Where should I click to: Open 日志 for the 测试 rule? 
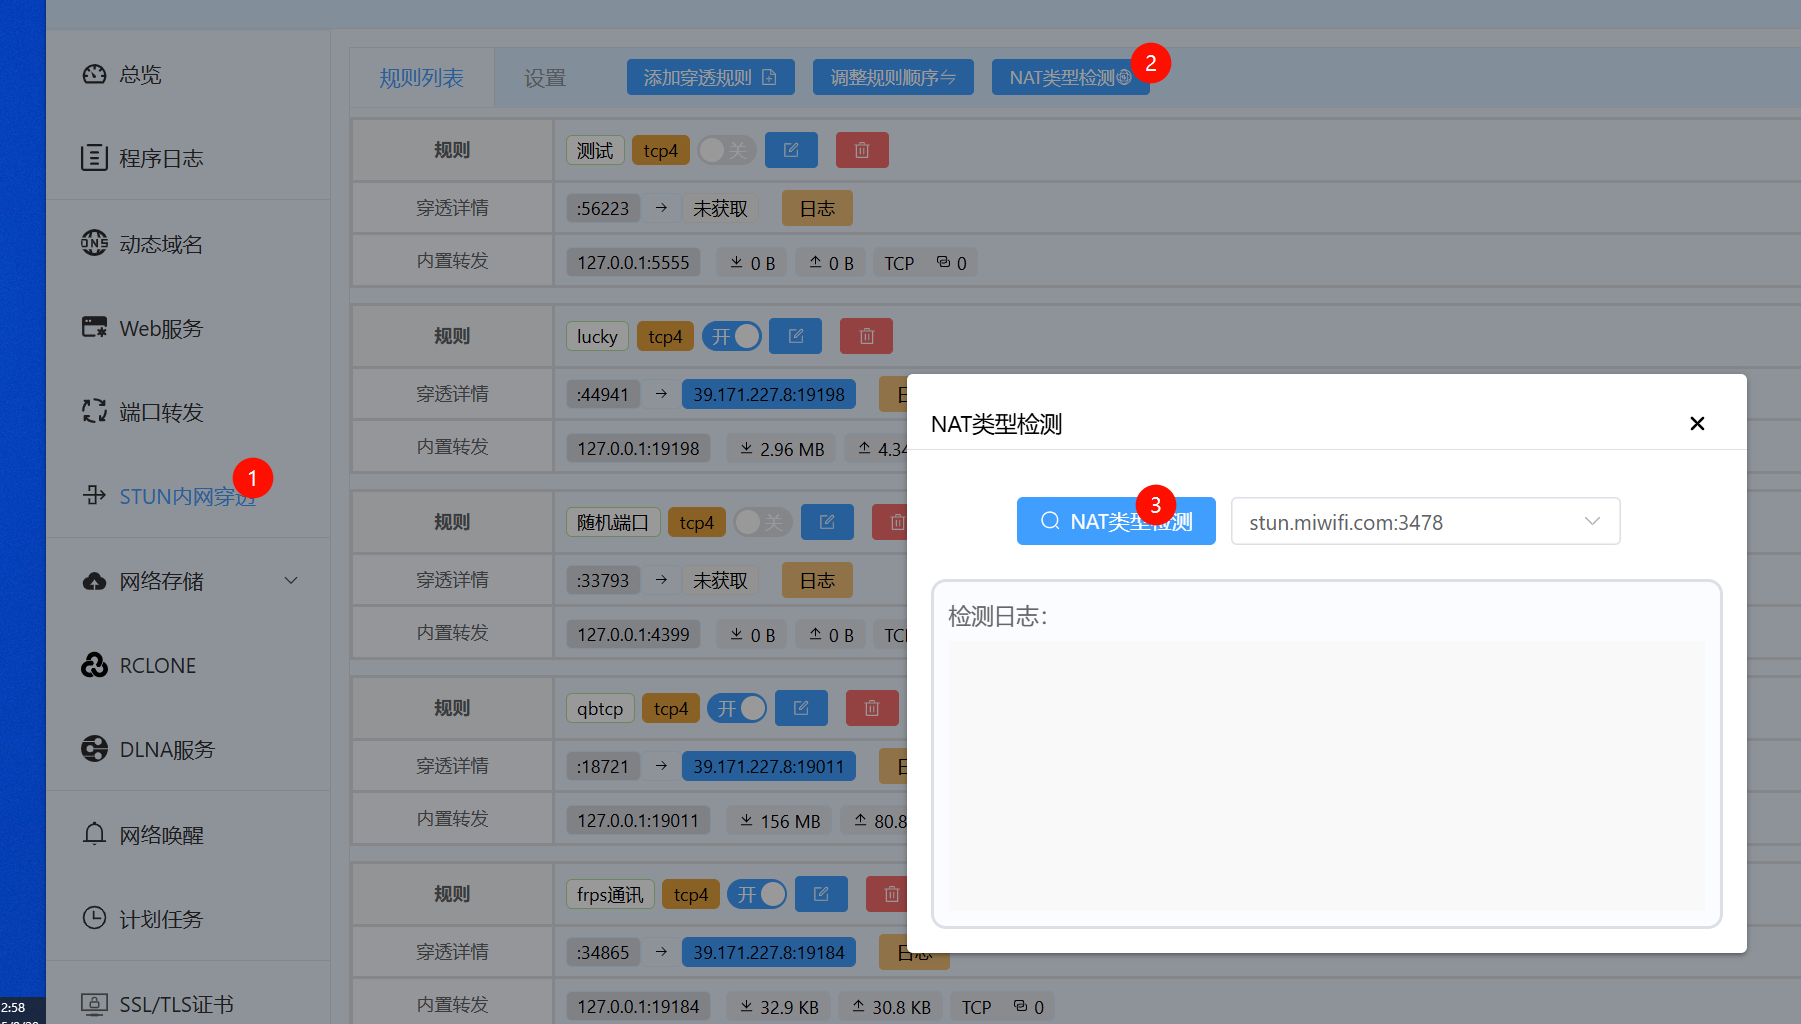tap(817, 208)
